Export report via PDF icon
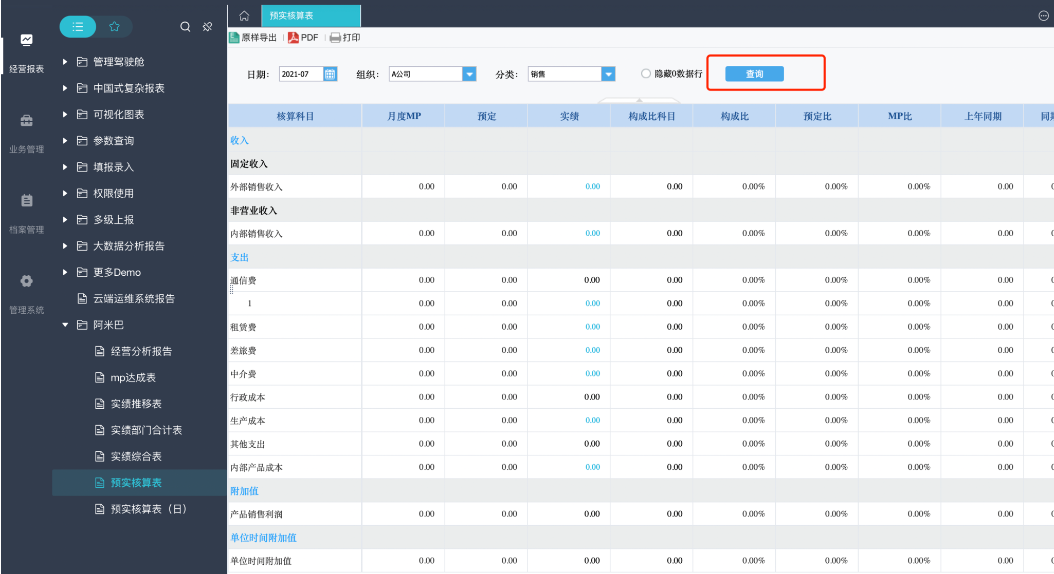1054x574 pixels. (294, 38)
